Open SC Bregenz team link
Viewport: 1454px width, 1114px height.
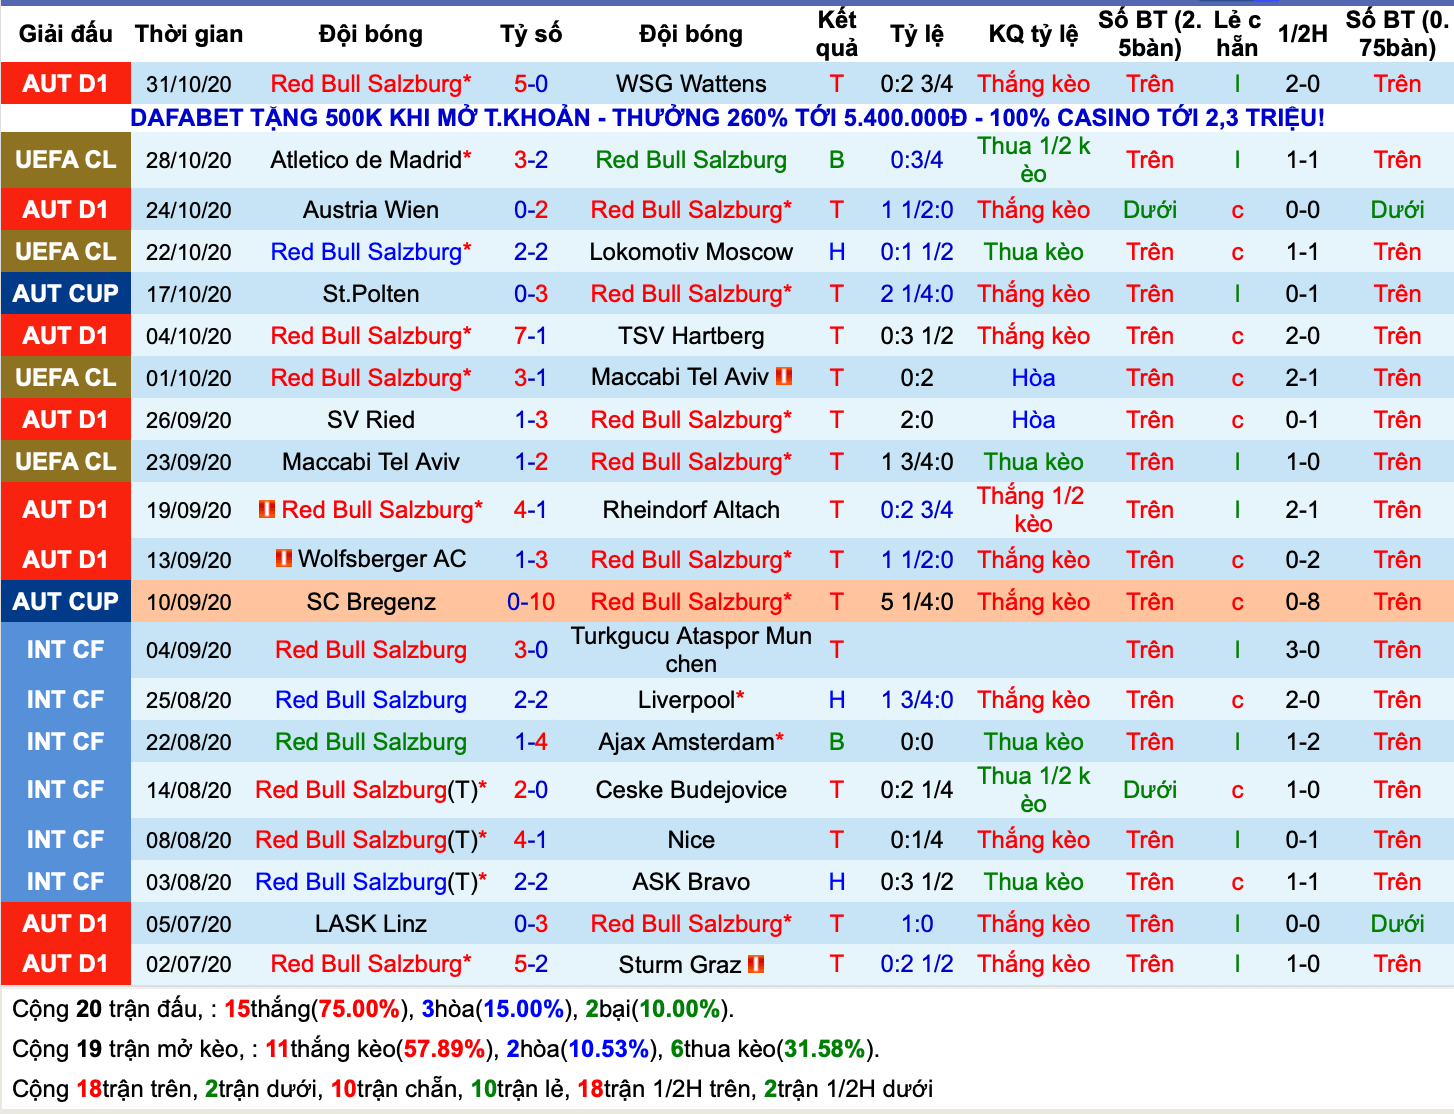click(371, 602)
